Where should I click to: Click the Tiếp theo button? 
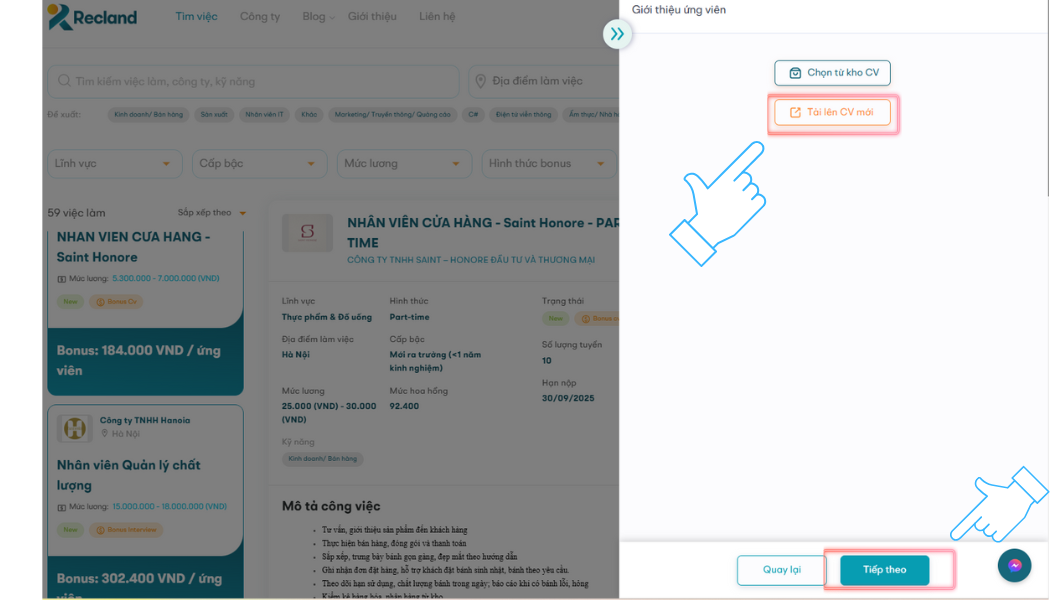[x=885, y=570]
